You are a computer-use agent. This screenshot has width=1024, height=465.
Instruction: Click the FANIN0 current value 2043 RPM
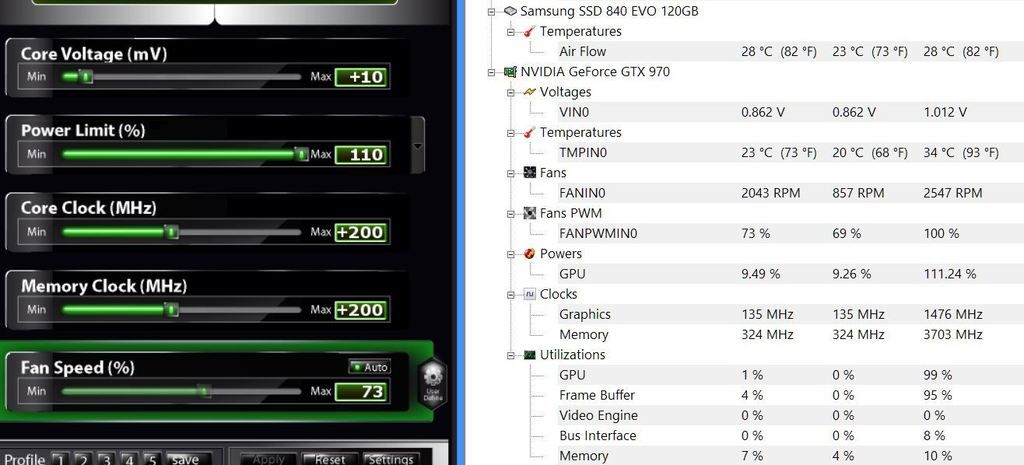771,193
